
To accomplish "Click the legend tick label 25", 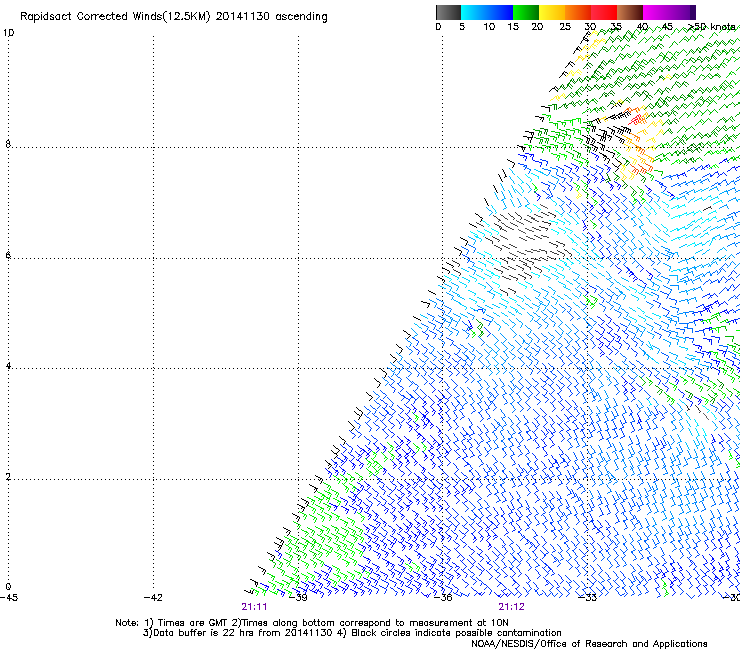I will coord(565,27).
